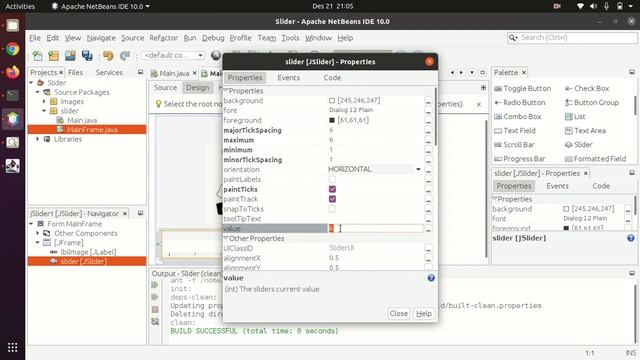Click the help icon in value description
Viewport: 640px width, 360px height.
point(431,278)
